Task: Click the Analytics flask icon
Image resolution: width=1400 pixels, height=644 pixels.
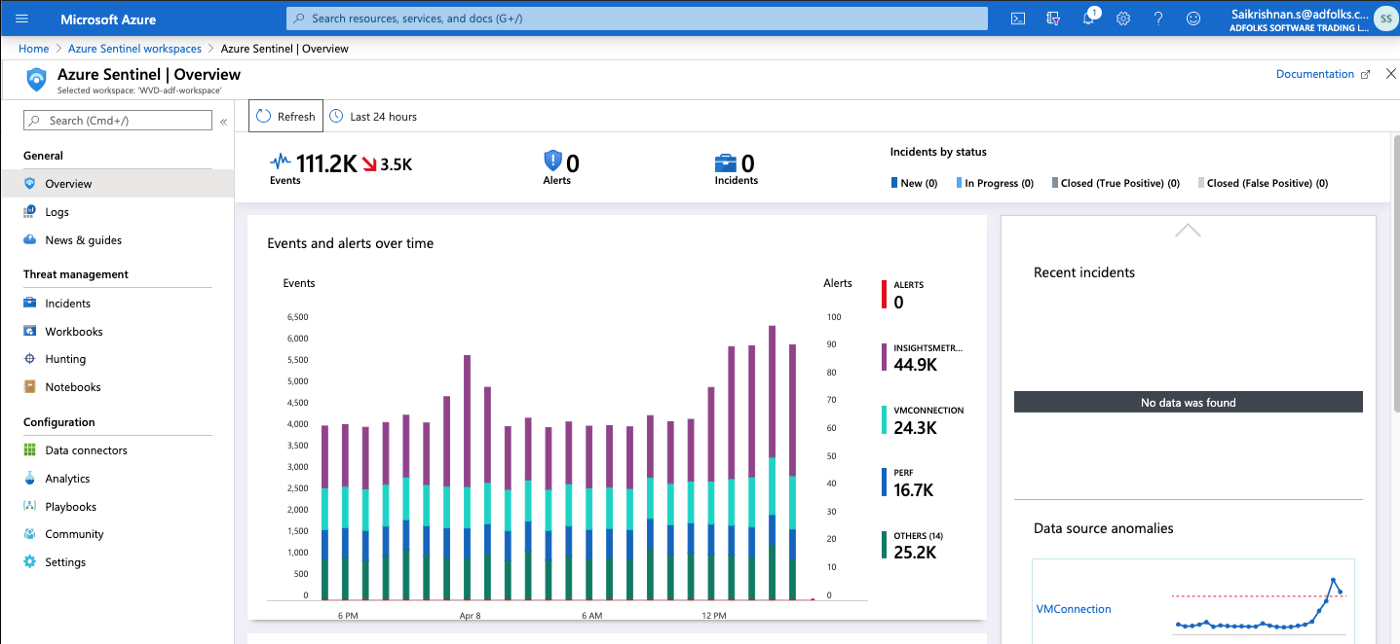Action: (x=30, y=479)
